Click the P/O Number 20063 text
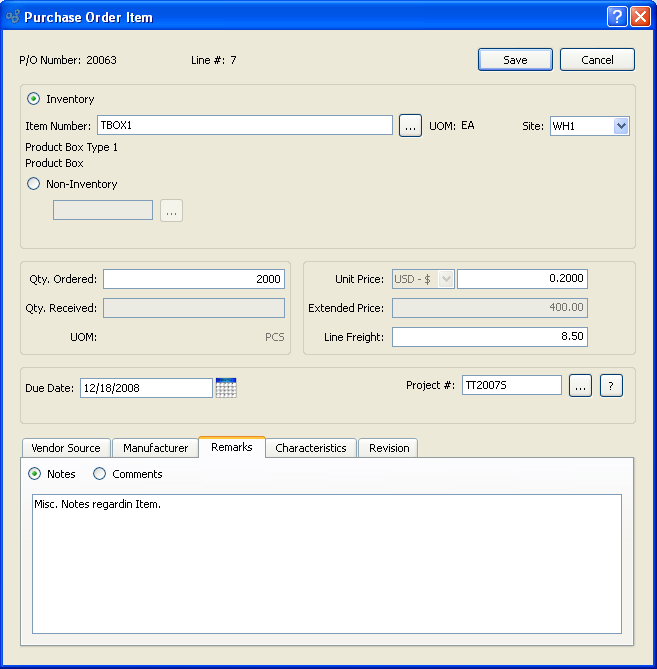The image size is (657, 669). [x=68, y=60]
